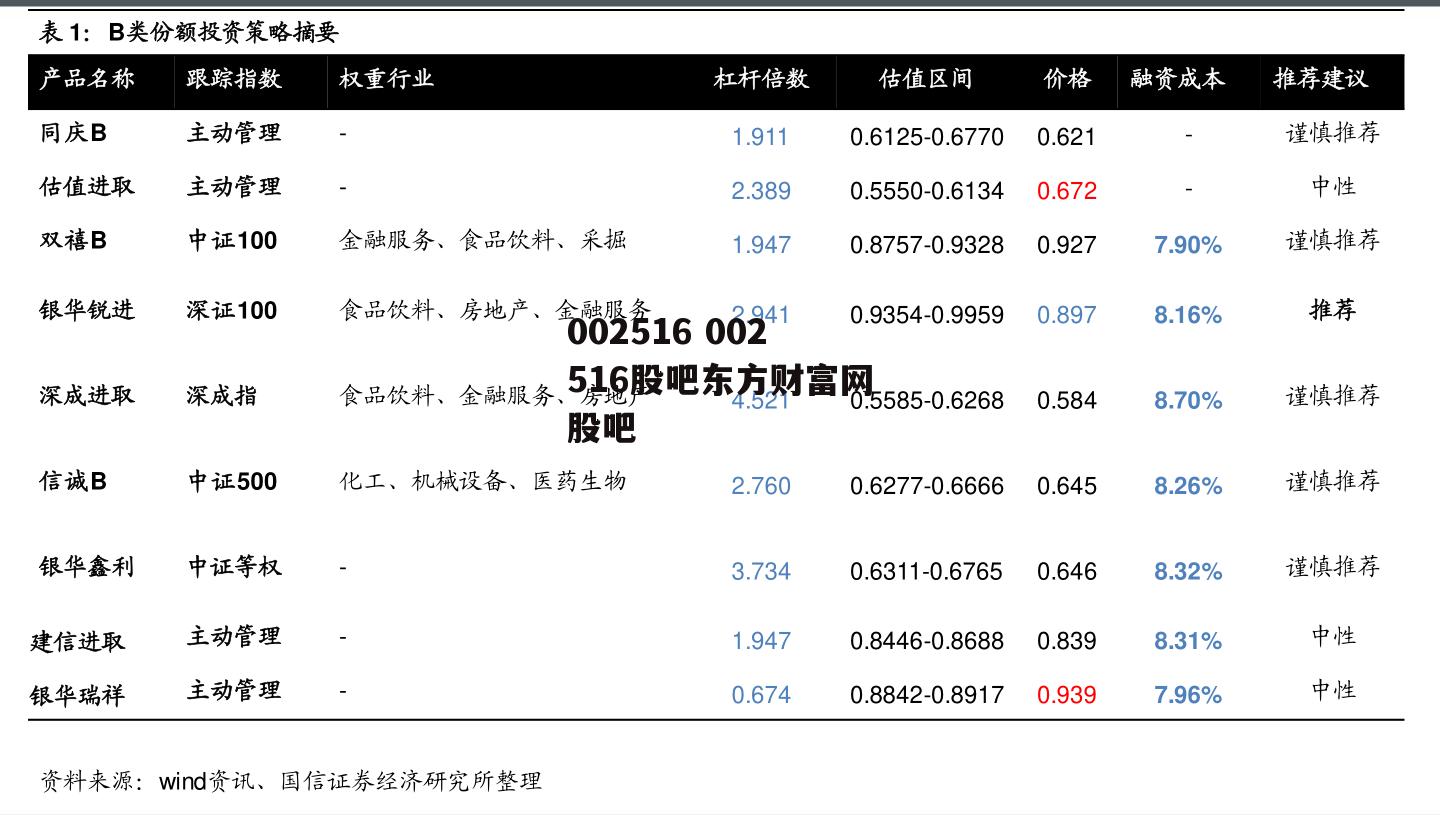Click valuation range "0.6311-0.6765"
1440x815 pixels.
point(927,571)
